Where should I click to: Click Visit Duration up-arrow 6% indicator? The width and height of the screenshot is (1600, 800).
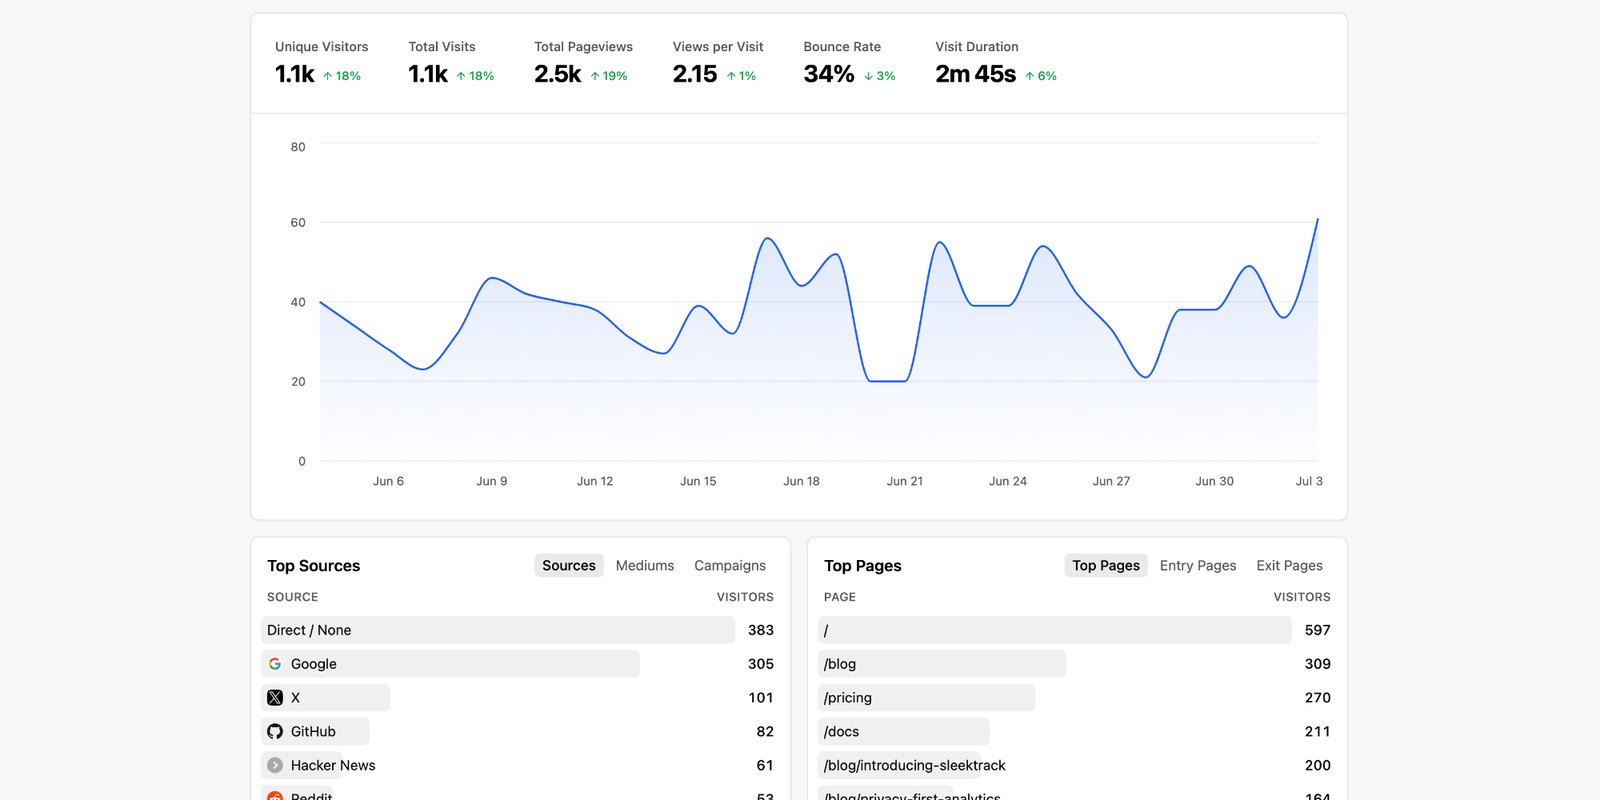click(x=1041, y=76)
